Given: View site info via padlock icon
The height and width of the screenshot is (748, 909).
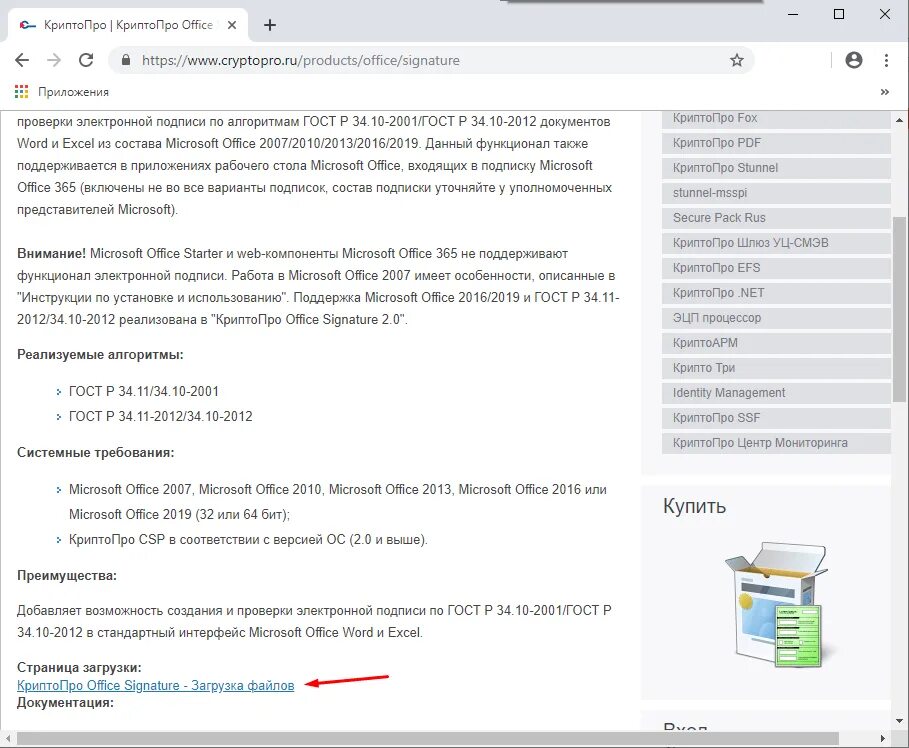Looking at the screenshot, I should coord(126,60).
